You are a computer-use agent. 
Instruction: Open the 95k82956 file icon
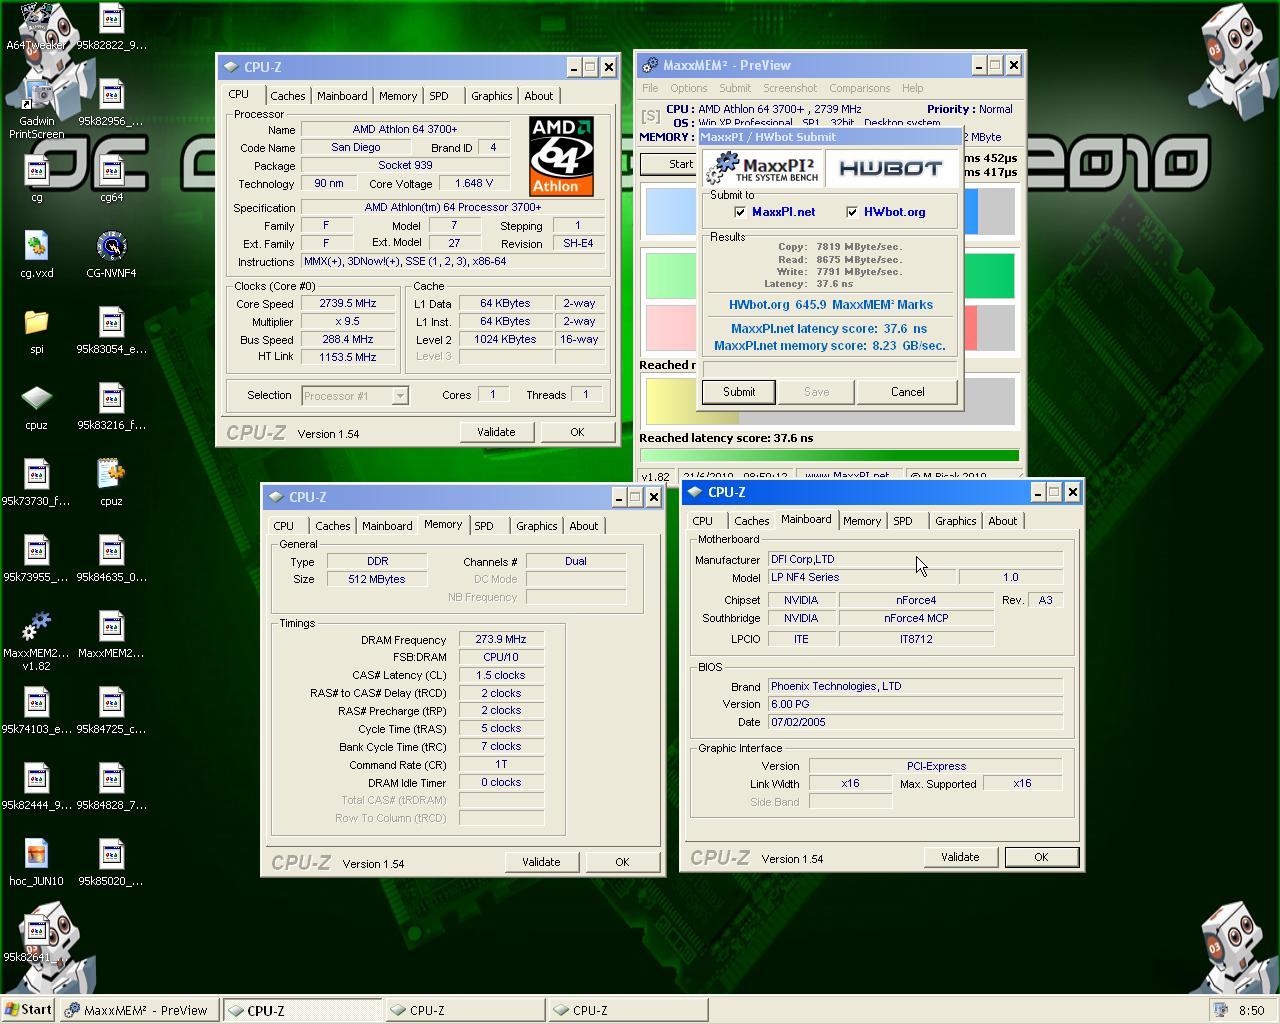pos(111,102)
